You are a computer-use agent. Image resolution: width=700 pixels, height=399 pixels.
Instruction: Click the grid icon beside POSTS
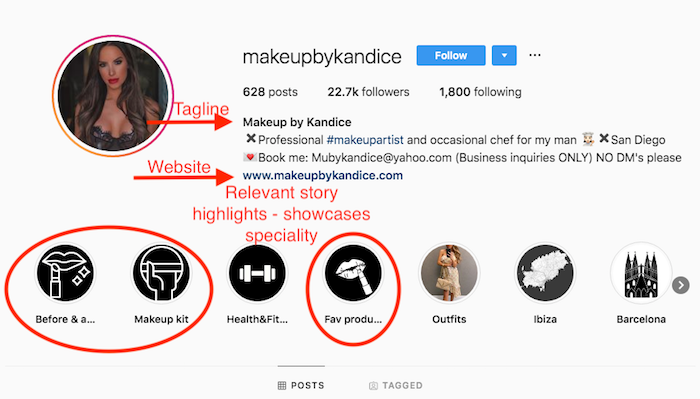click(282, 385)
